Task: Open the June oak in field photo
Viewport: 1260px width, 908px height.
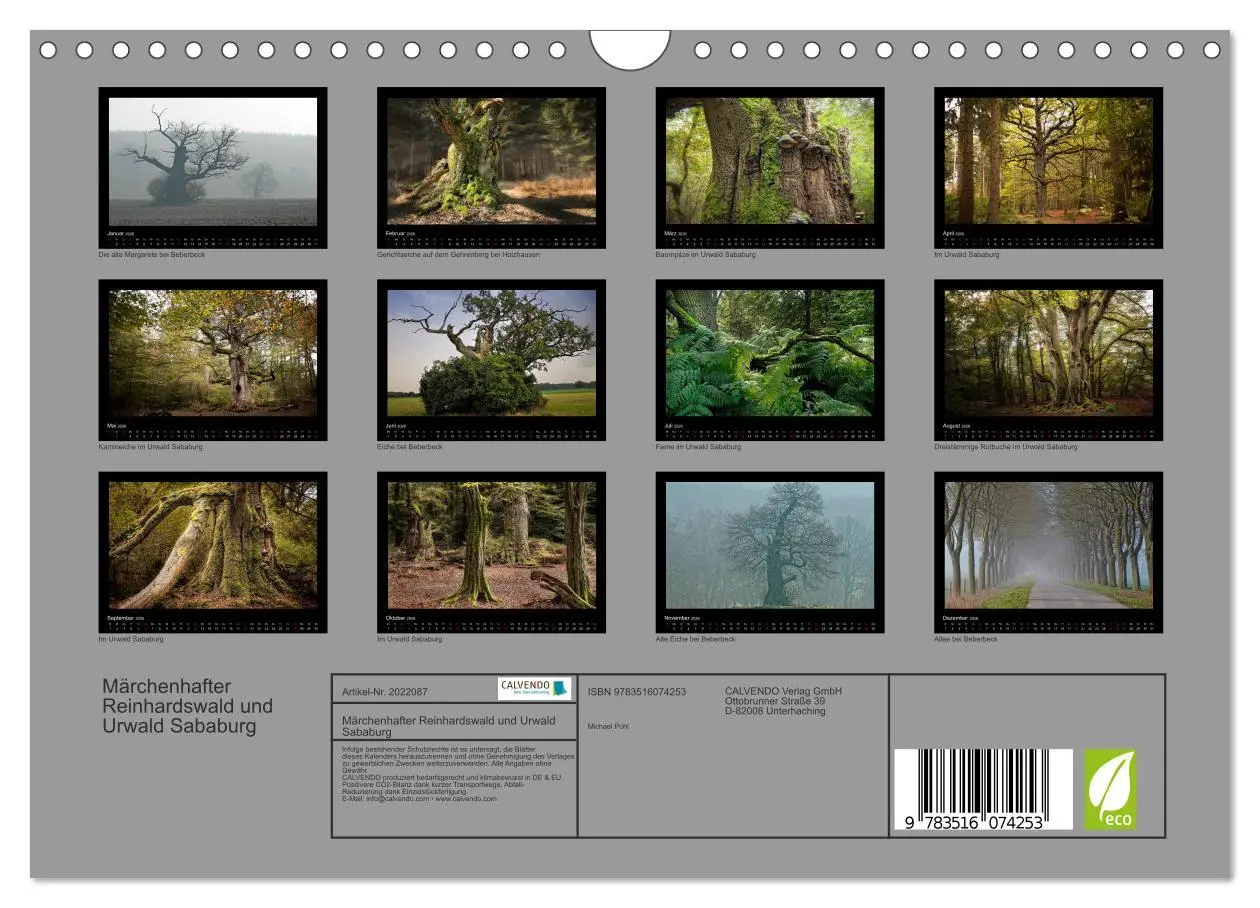Action: 491,353
